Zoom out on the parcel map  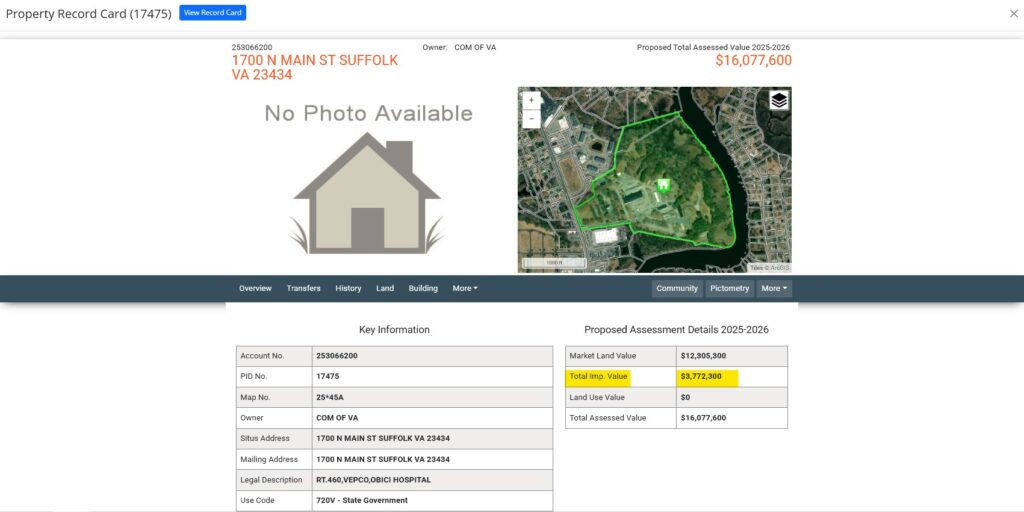[531, 119]
